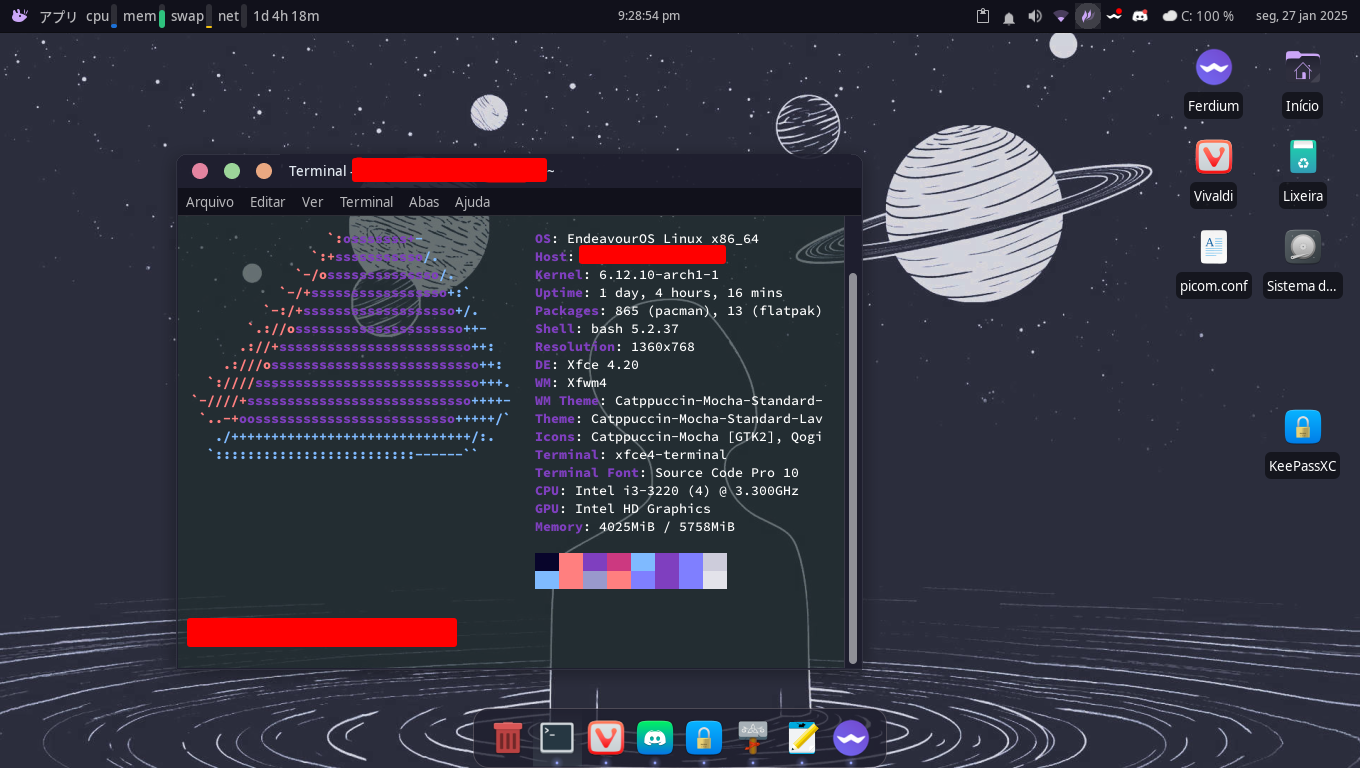The image size is (1360, 768).
Task: Click the highlighted purple flame tray icon
Action: (x=1088, y=16)
